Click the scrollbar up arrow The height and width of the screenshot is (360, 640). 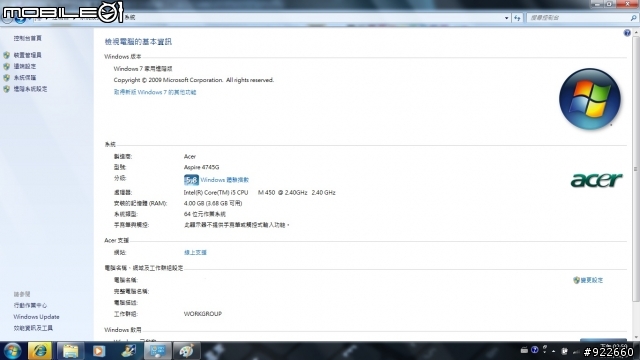coord(636,32)
